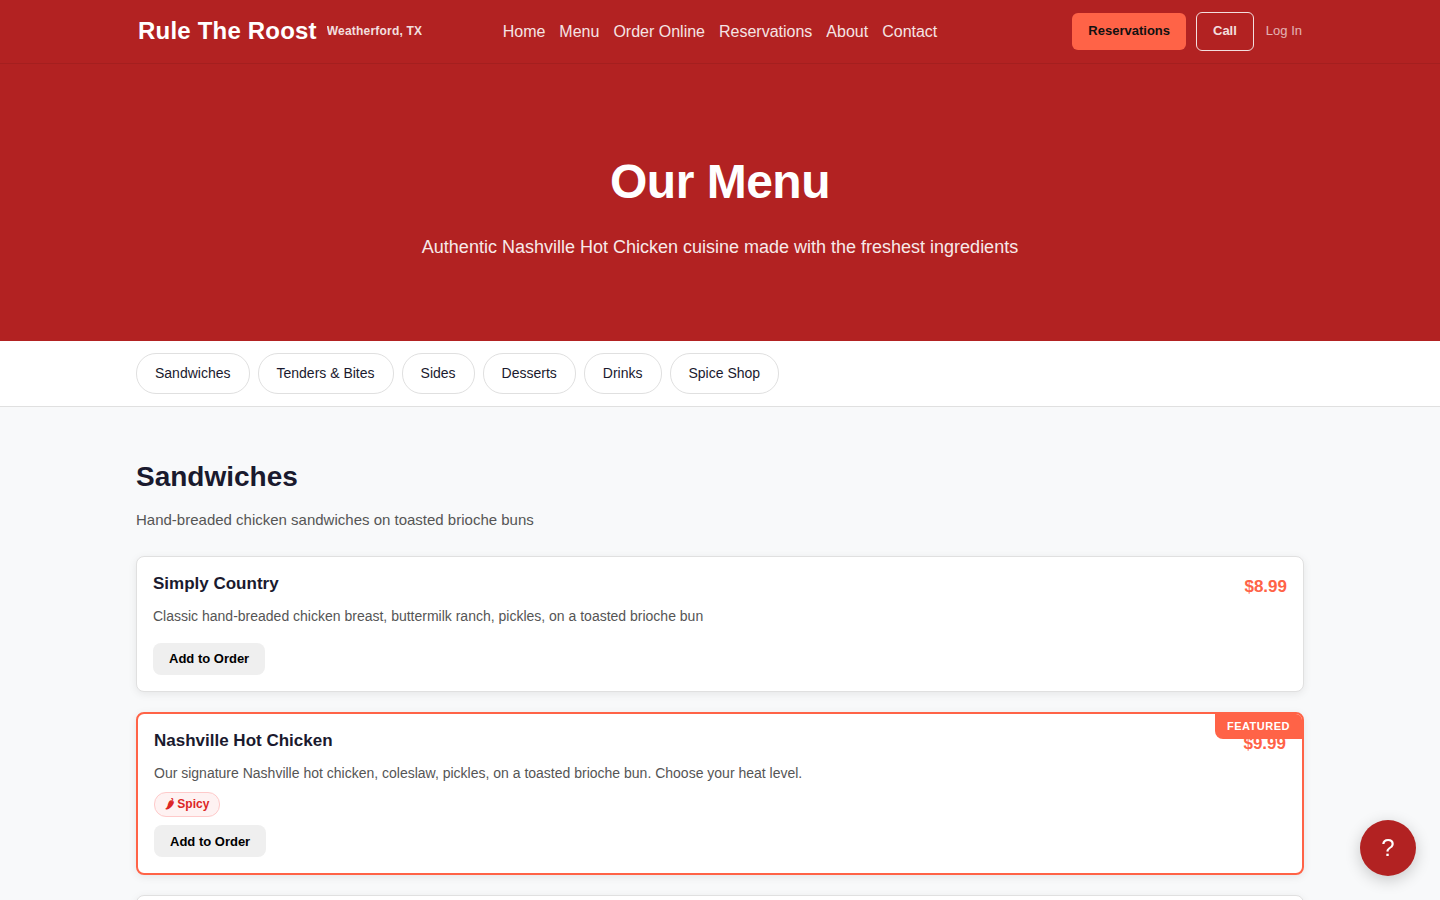Open the floating help question mark icon
1440x900 pixels.
coord(1387,848)
